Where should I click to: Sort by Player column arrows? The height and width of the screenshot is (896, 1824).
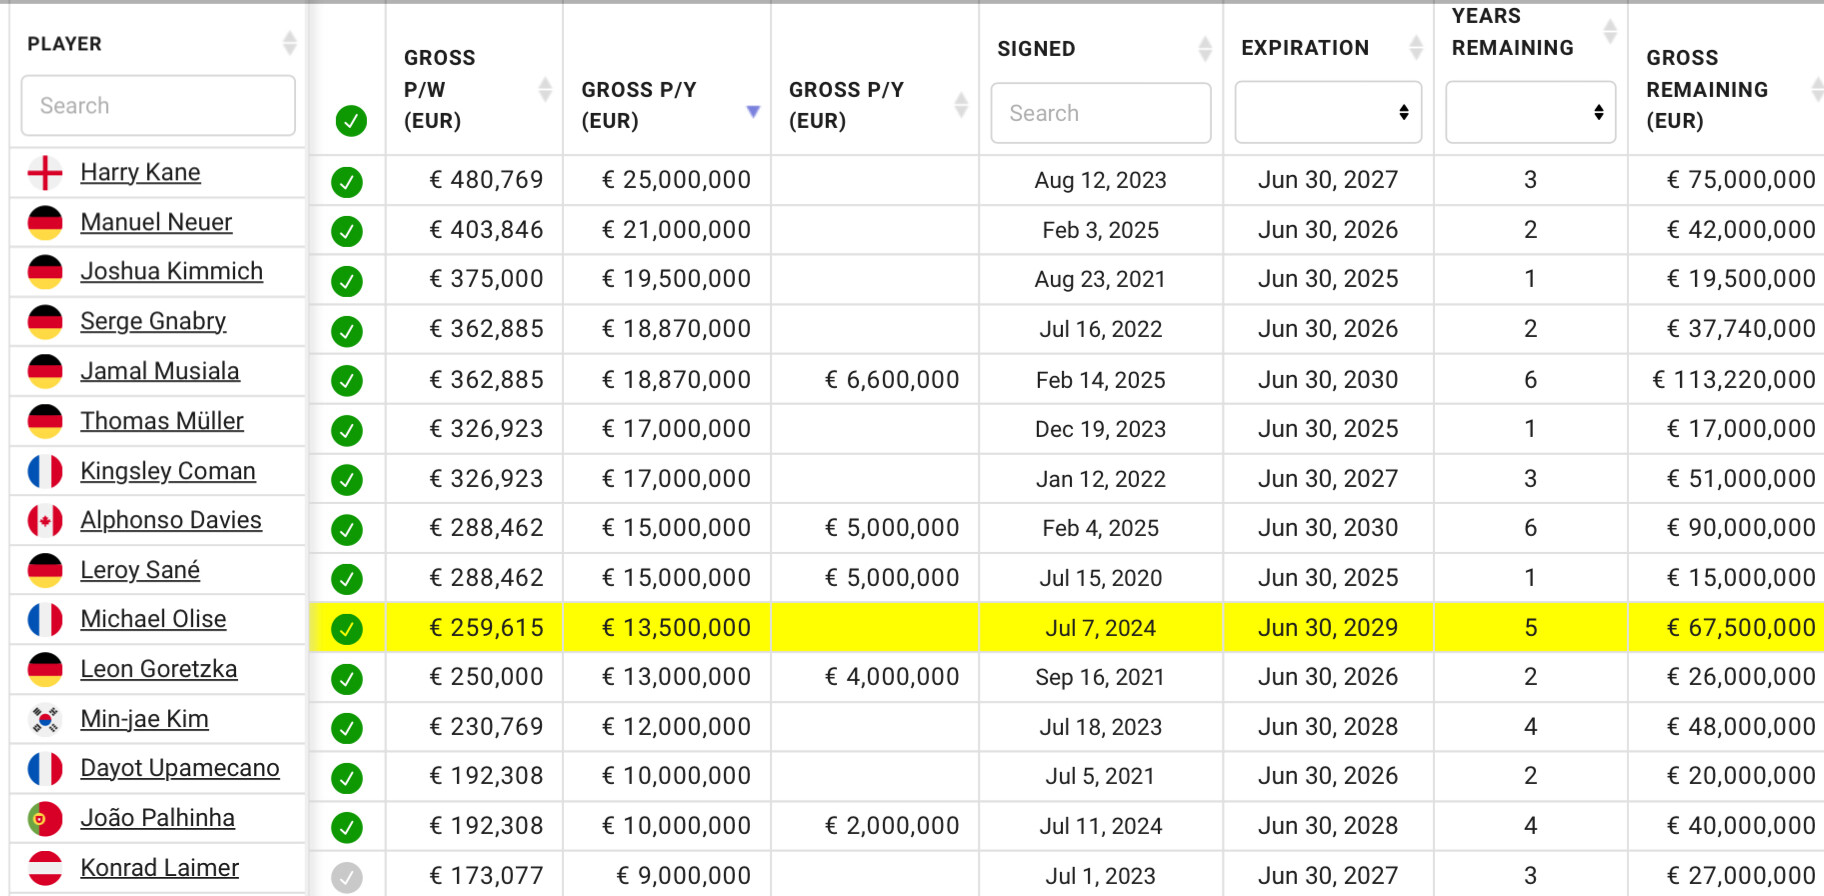[289, 43]
